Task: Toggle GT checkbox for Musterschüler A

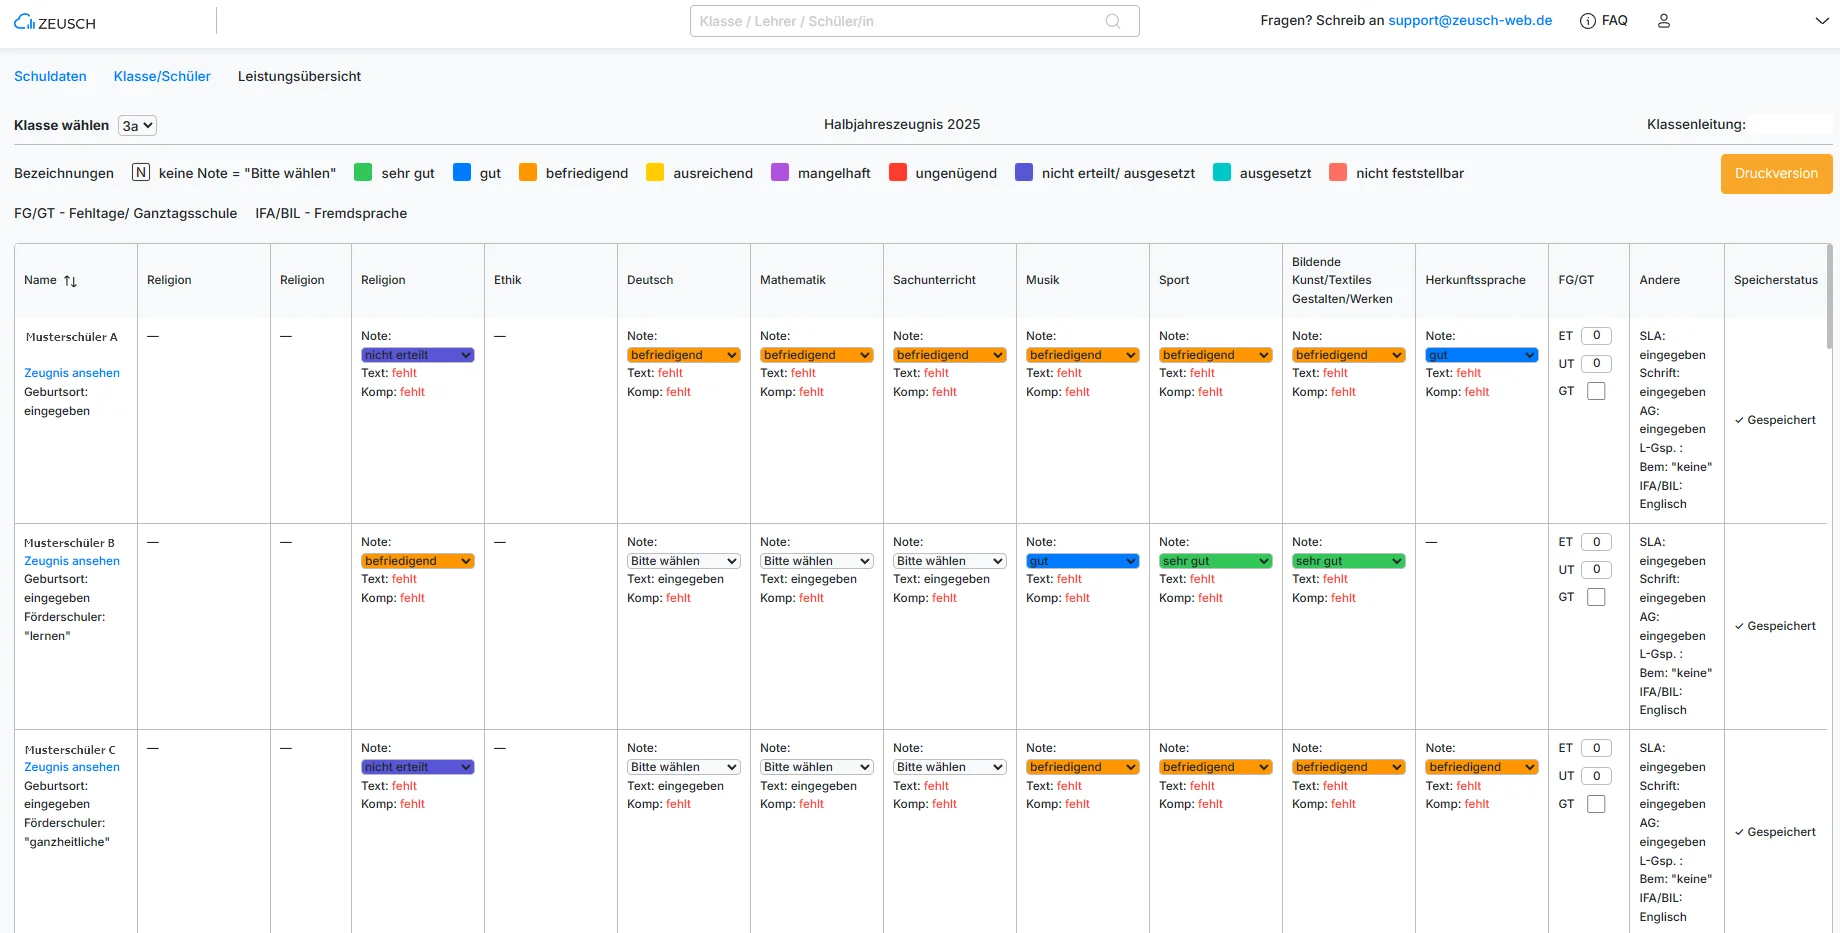Action: pos(1596,391)
